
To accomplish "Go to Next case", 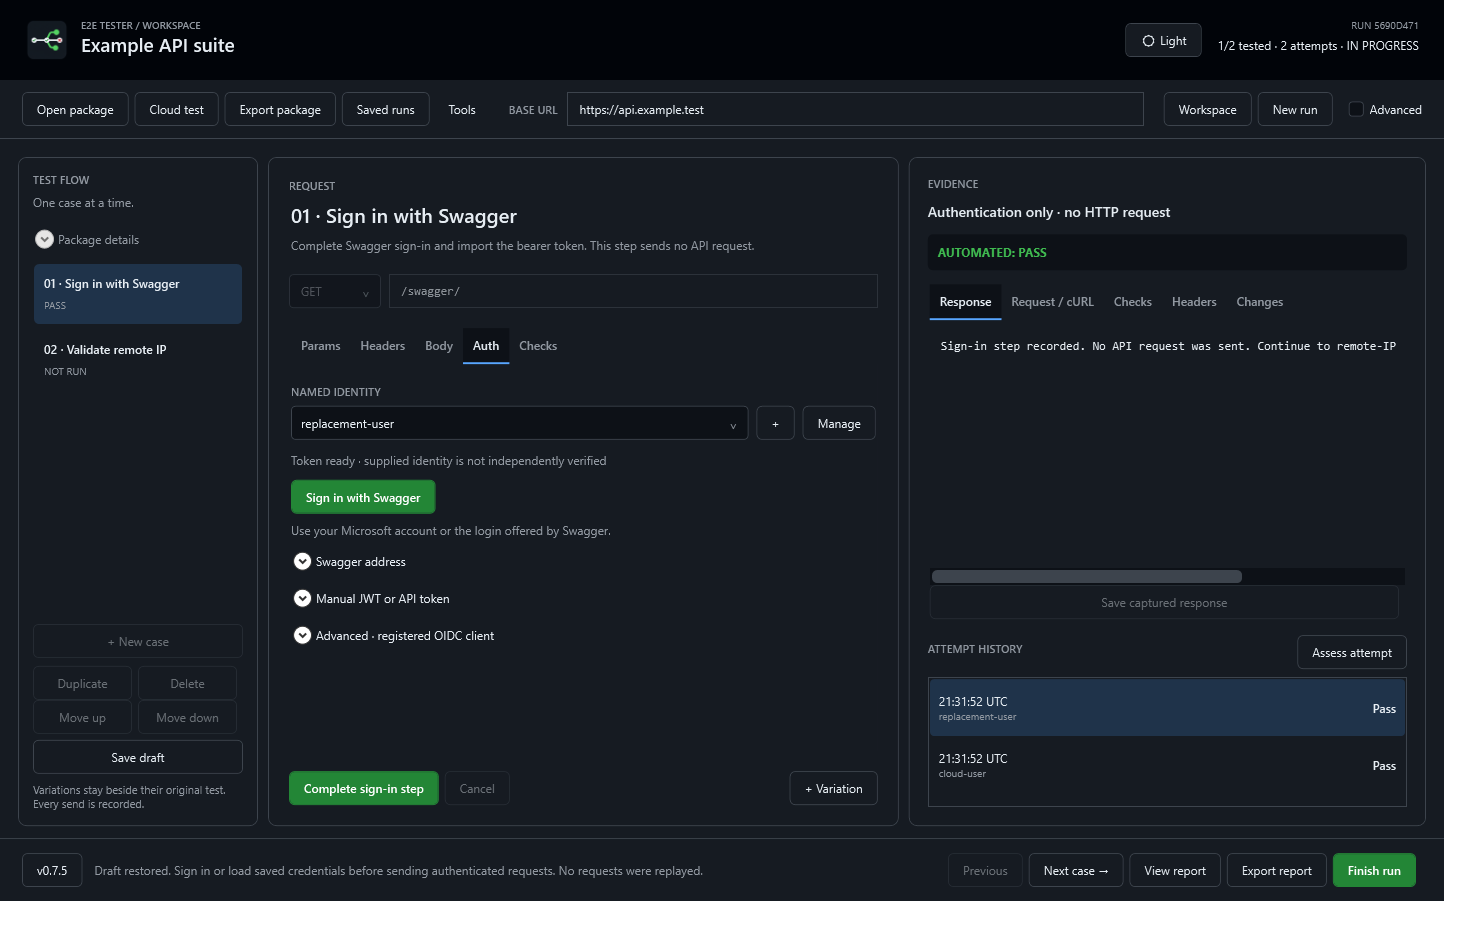I will [x=1076, y=871].
